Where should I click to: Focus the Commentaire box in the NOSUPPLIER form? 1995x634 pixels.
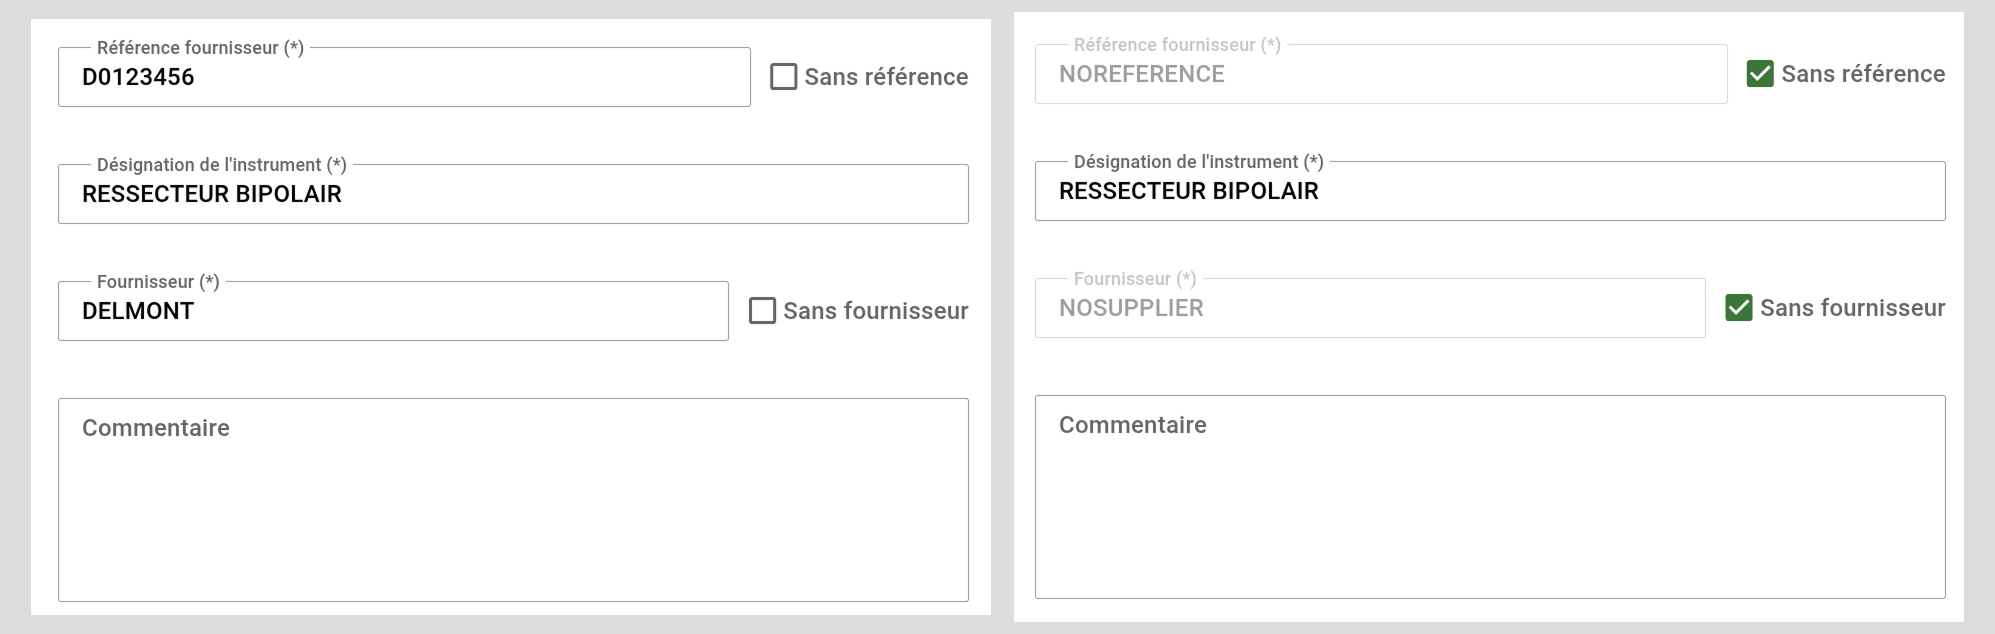(x=1490, y=497)
